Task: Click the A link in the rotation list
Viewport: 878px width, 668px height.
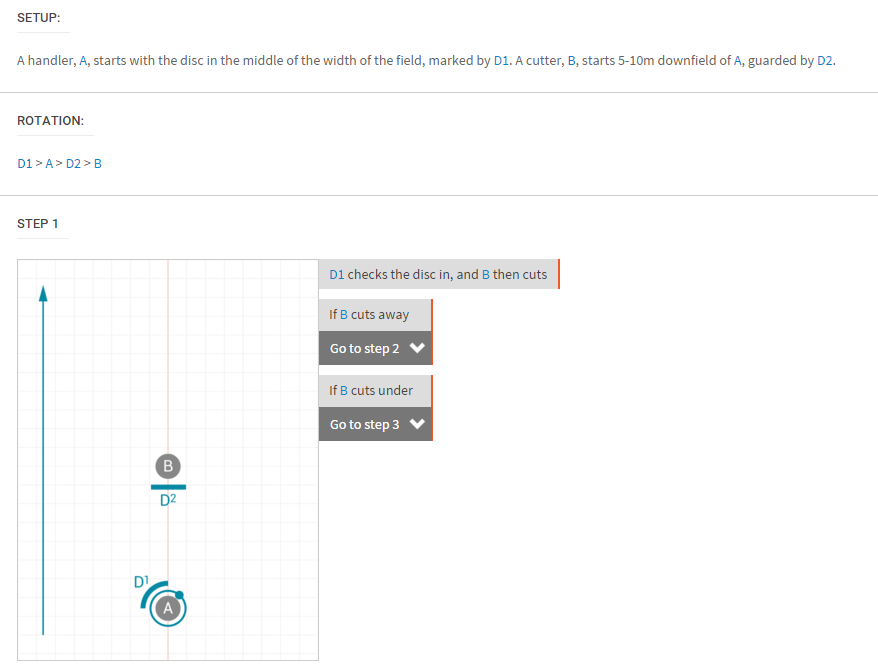Action: pos(49,164)
